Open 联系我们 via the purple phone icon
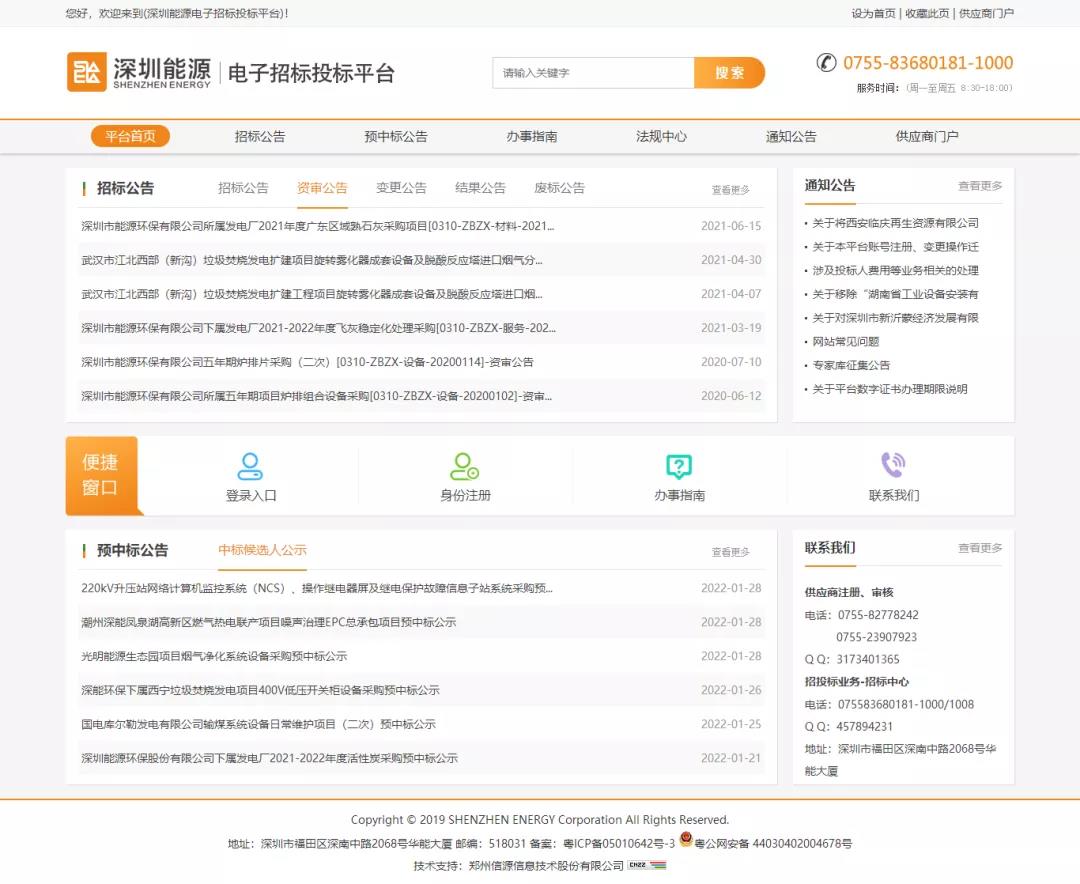The width and height of the screenshot is (1080, 884). point(893,463)
